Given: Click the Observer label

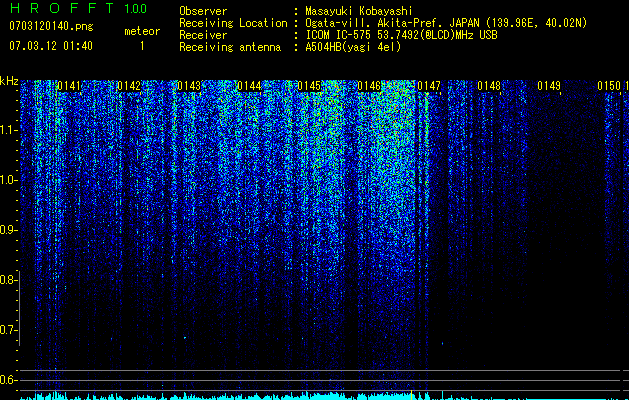Looking at the screenshot, I should coord(203,11).
